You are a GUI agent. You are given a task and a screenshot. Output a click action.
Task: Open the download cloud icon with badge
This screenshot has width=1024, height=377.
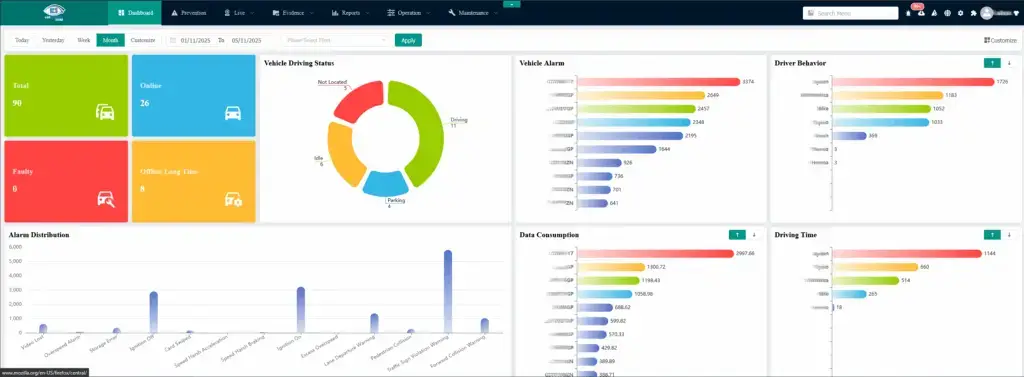click(921, 12)
